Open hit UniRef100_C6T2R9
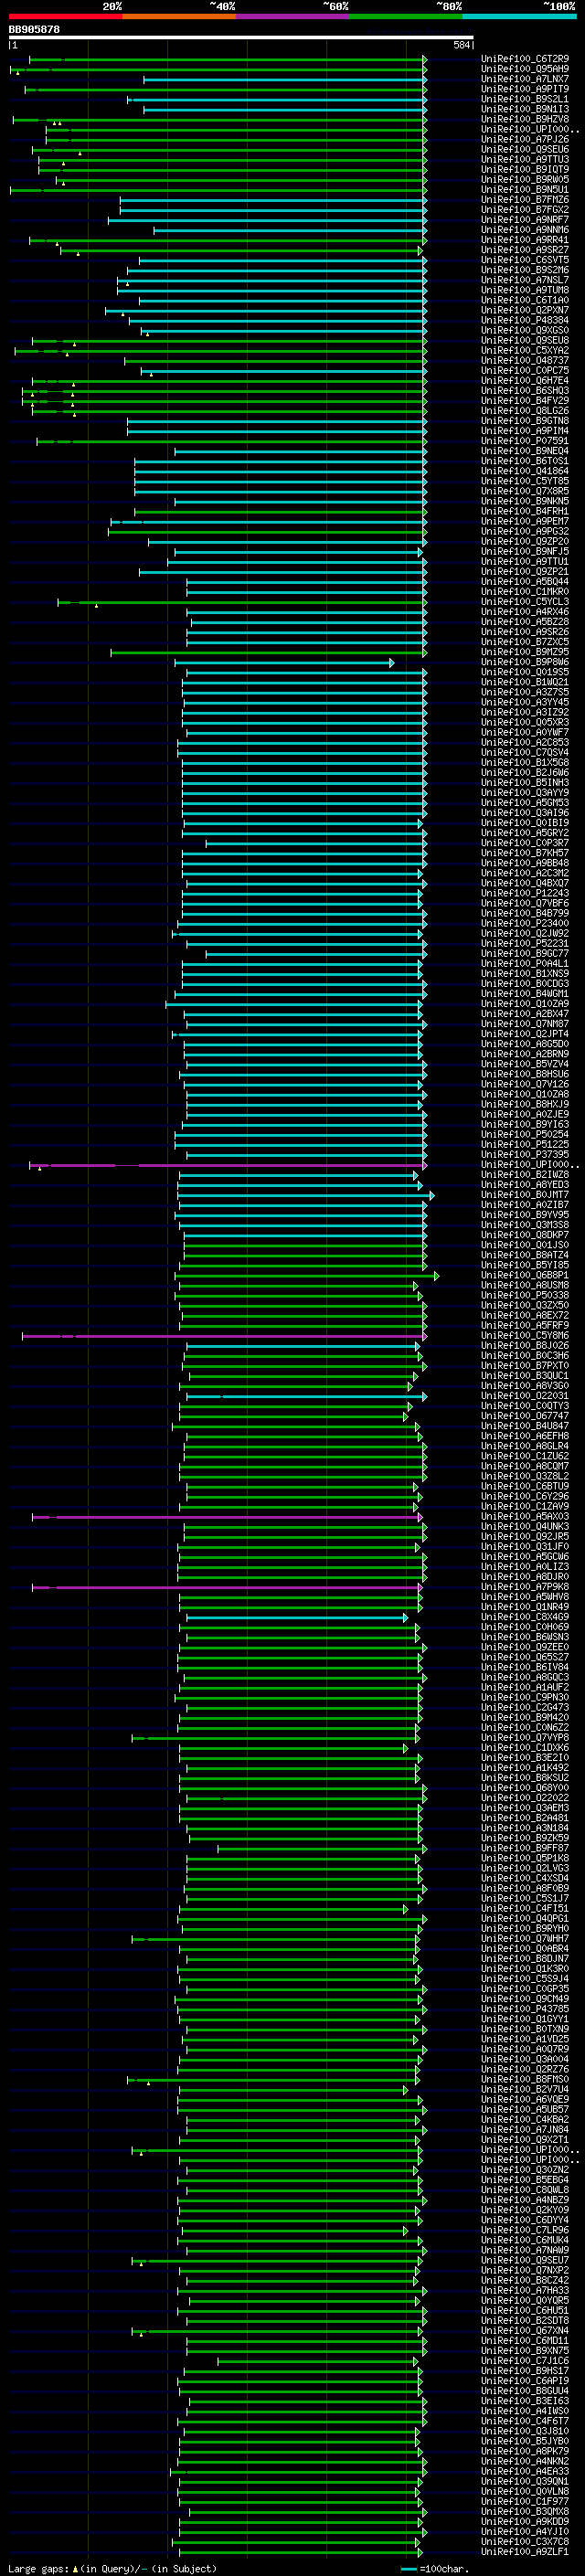Viewport: 585px width, 2576px height. (x=525, y=59)
